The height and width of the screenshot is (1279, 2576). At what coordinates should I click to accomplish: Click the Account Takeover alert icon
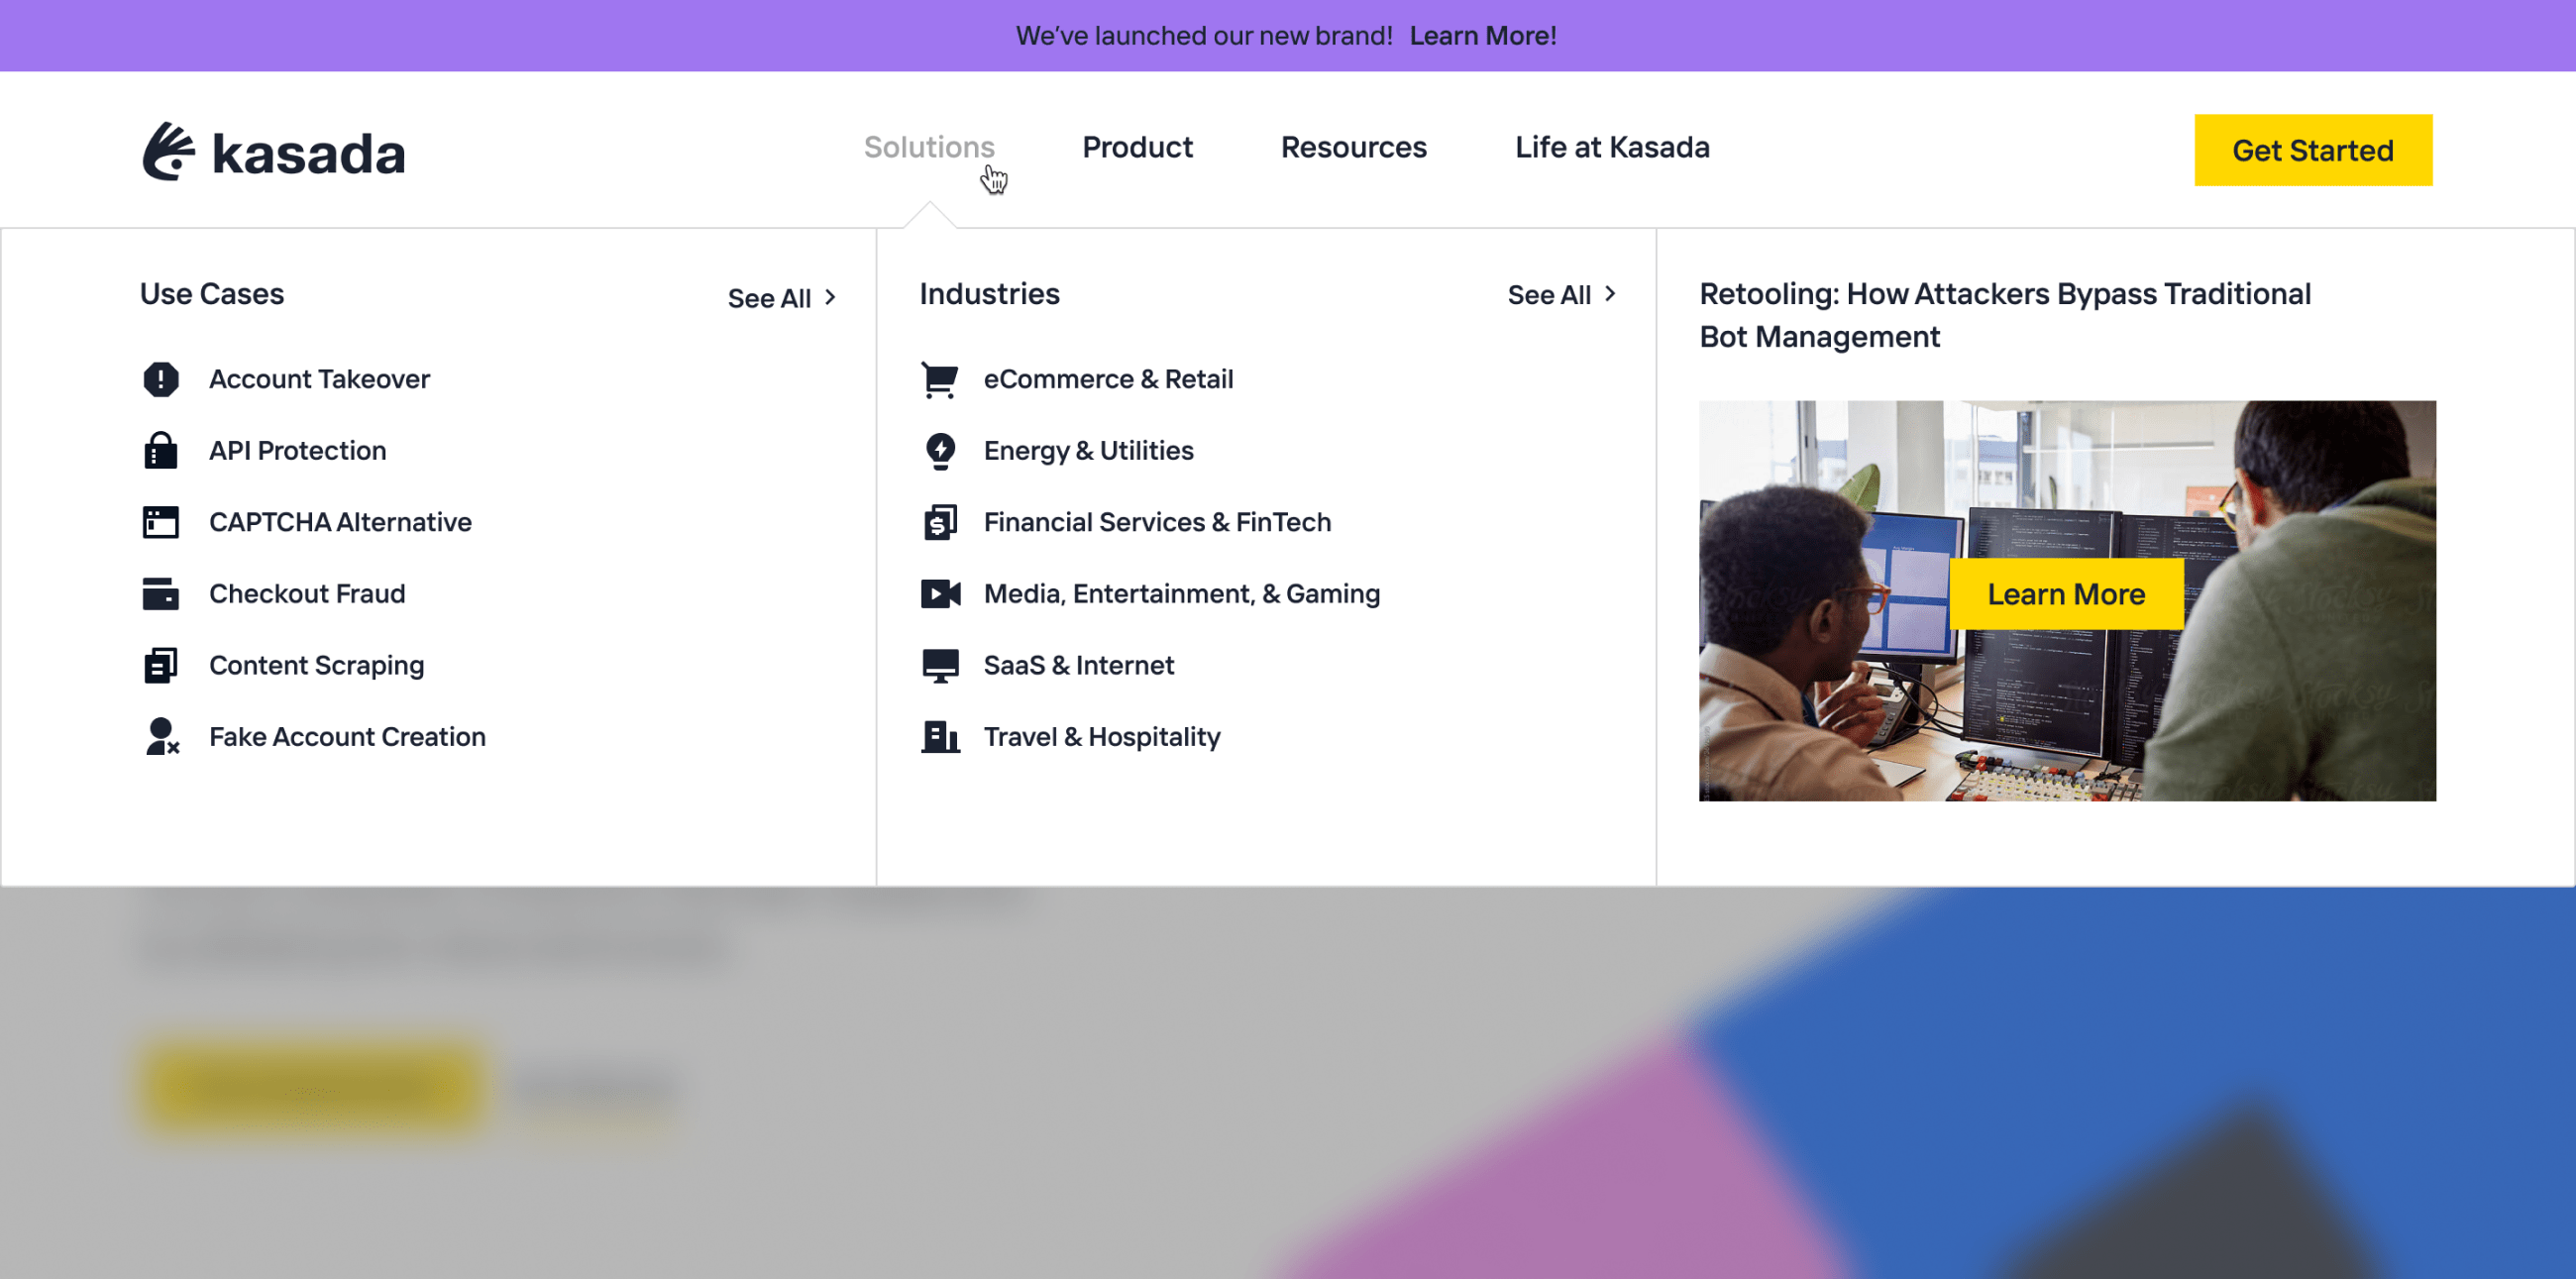pos(160,379)
